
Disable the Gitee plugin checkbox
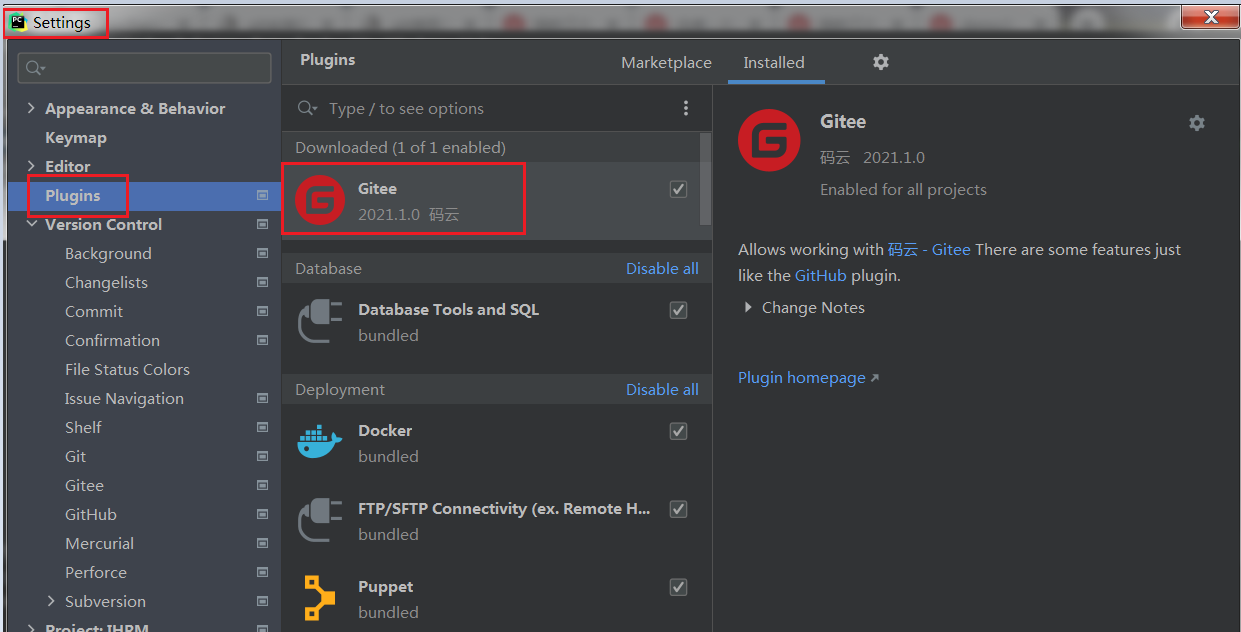[x=678, y=189]
